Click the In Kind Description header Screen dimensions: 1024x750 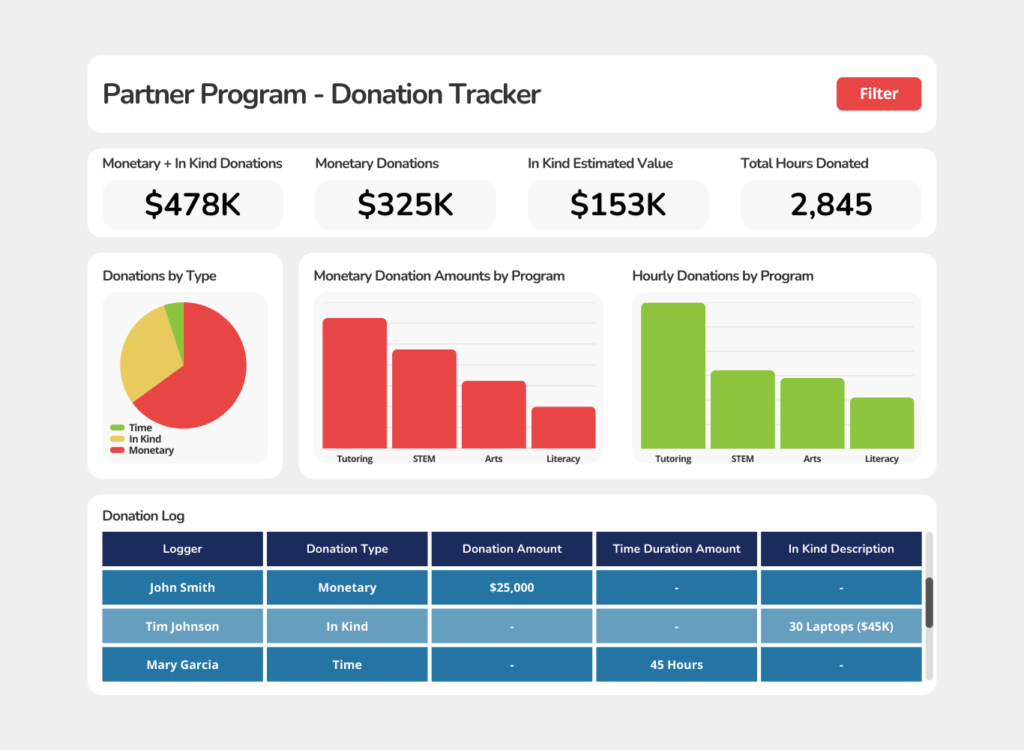point(841,549)
